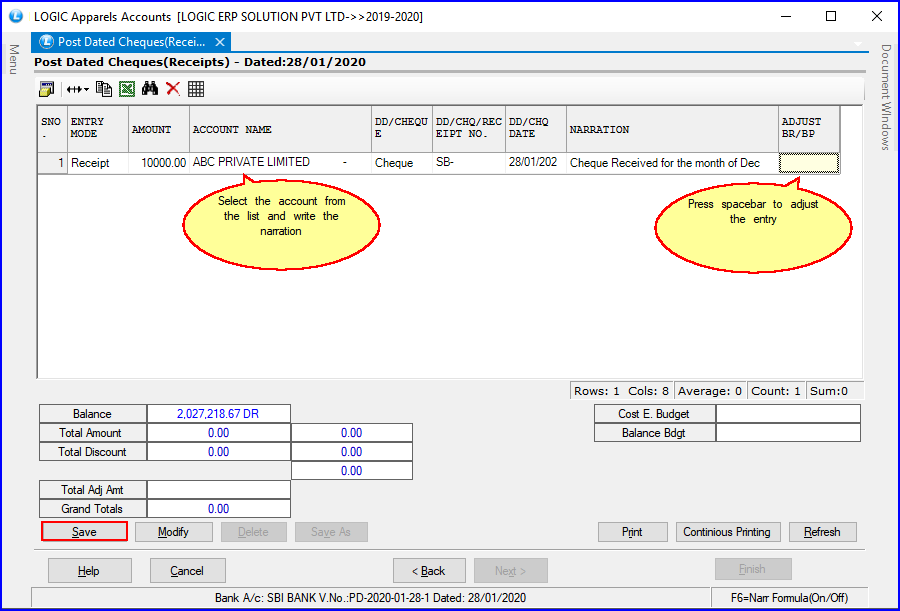Open the binoculars search tool
Viewport: 900px width, 611px height.
point(150,89)
